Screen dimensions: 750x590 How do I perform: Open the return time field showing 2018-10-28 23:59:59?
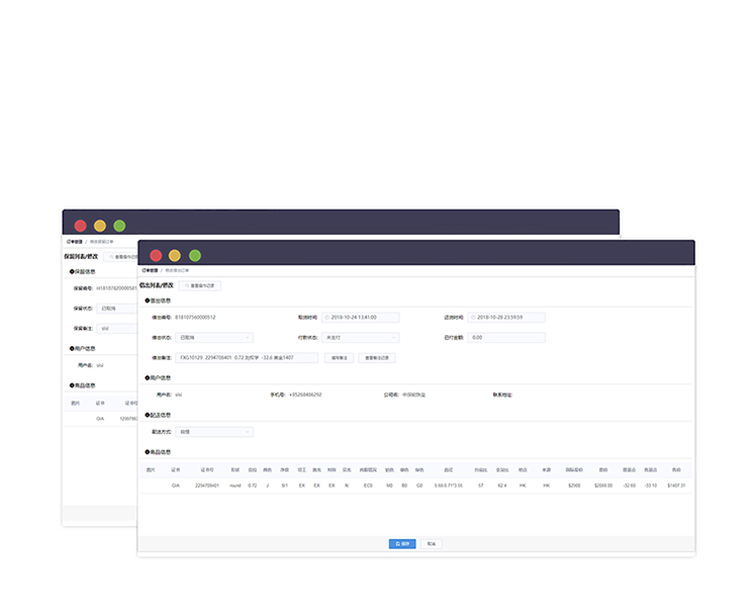pos(506,317)
